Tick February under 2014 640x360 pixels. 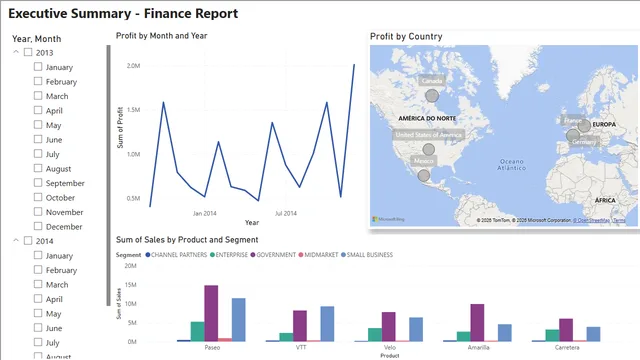38,270
